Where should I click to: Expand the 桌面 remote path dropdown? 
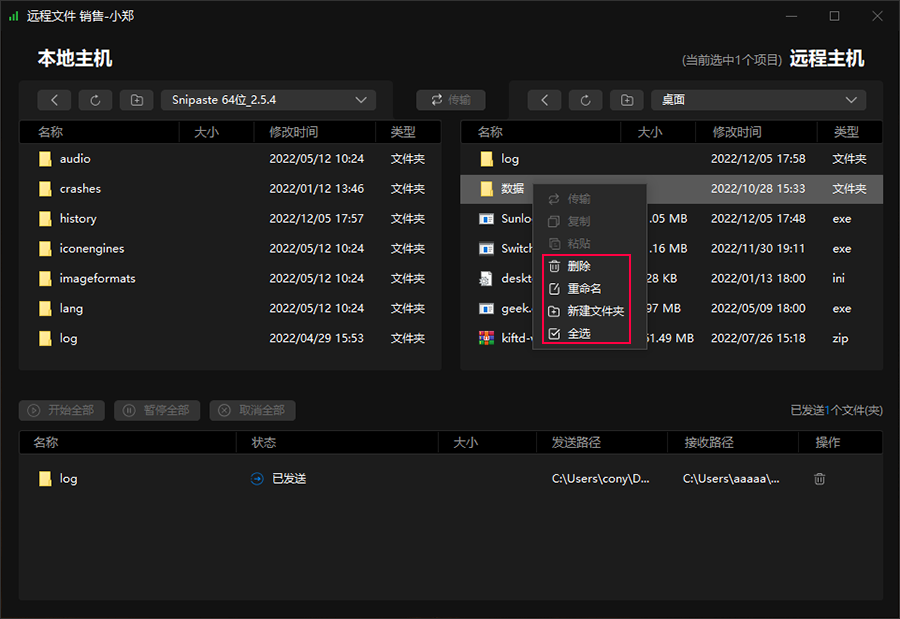758,100
